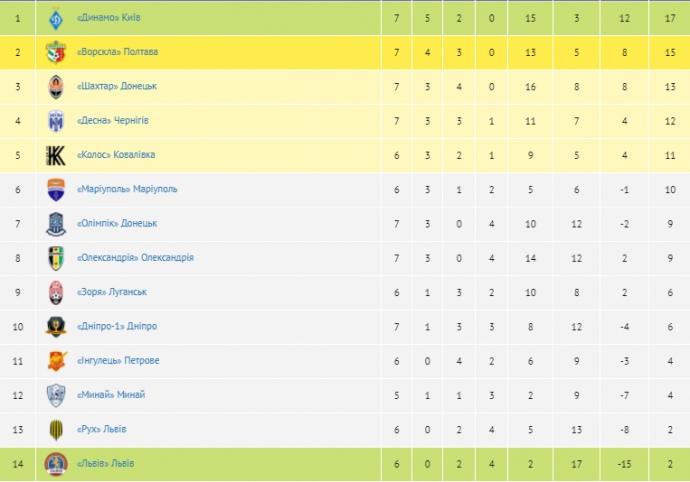Open the «Шахтар» Донецьк team link

[x=117, y=86]
